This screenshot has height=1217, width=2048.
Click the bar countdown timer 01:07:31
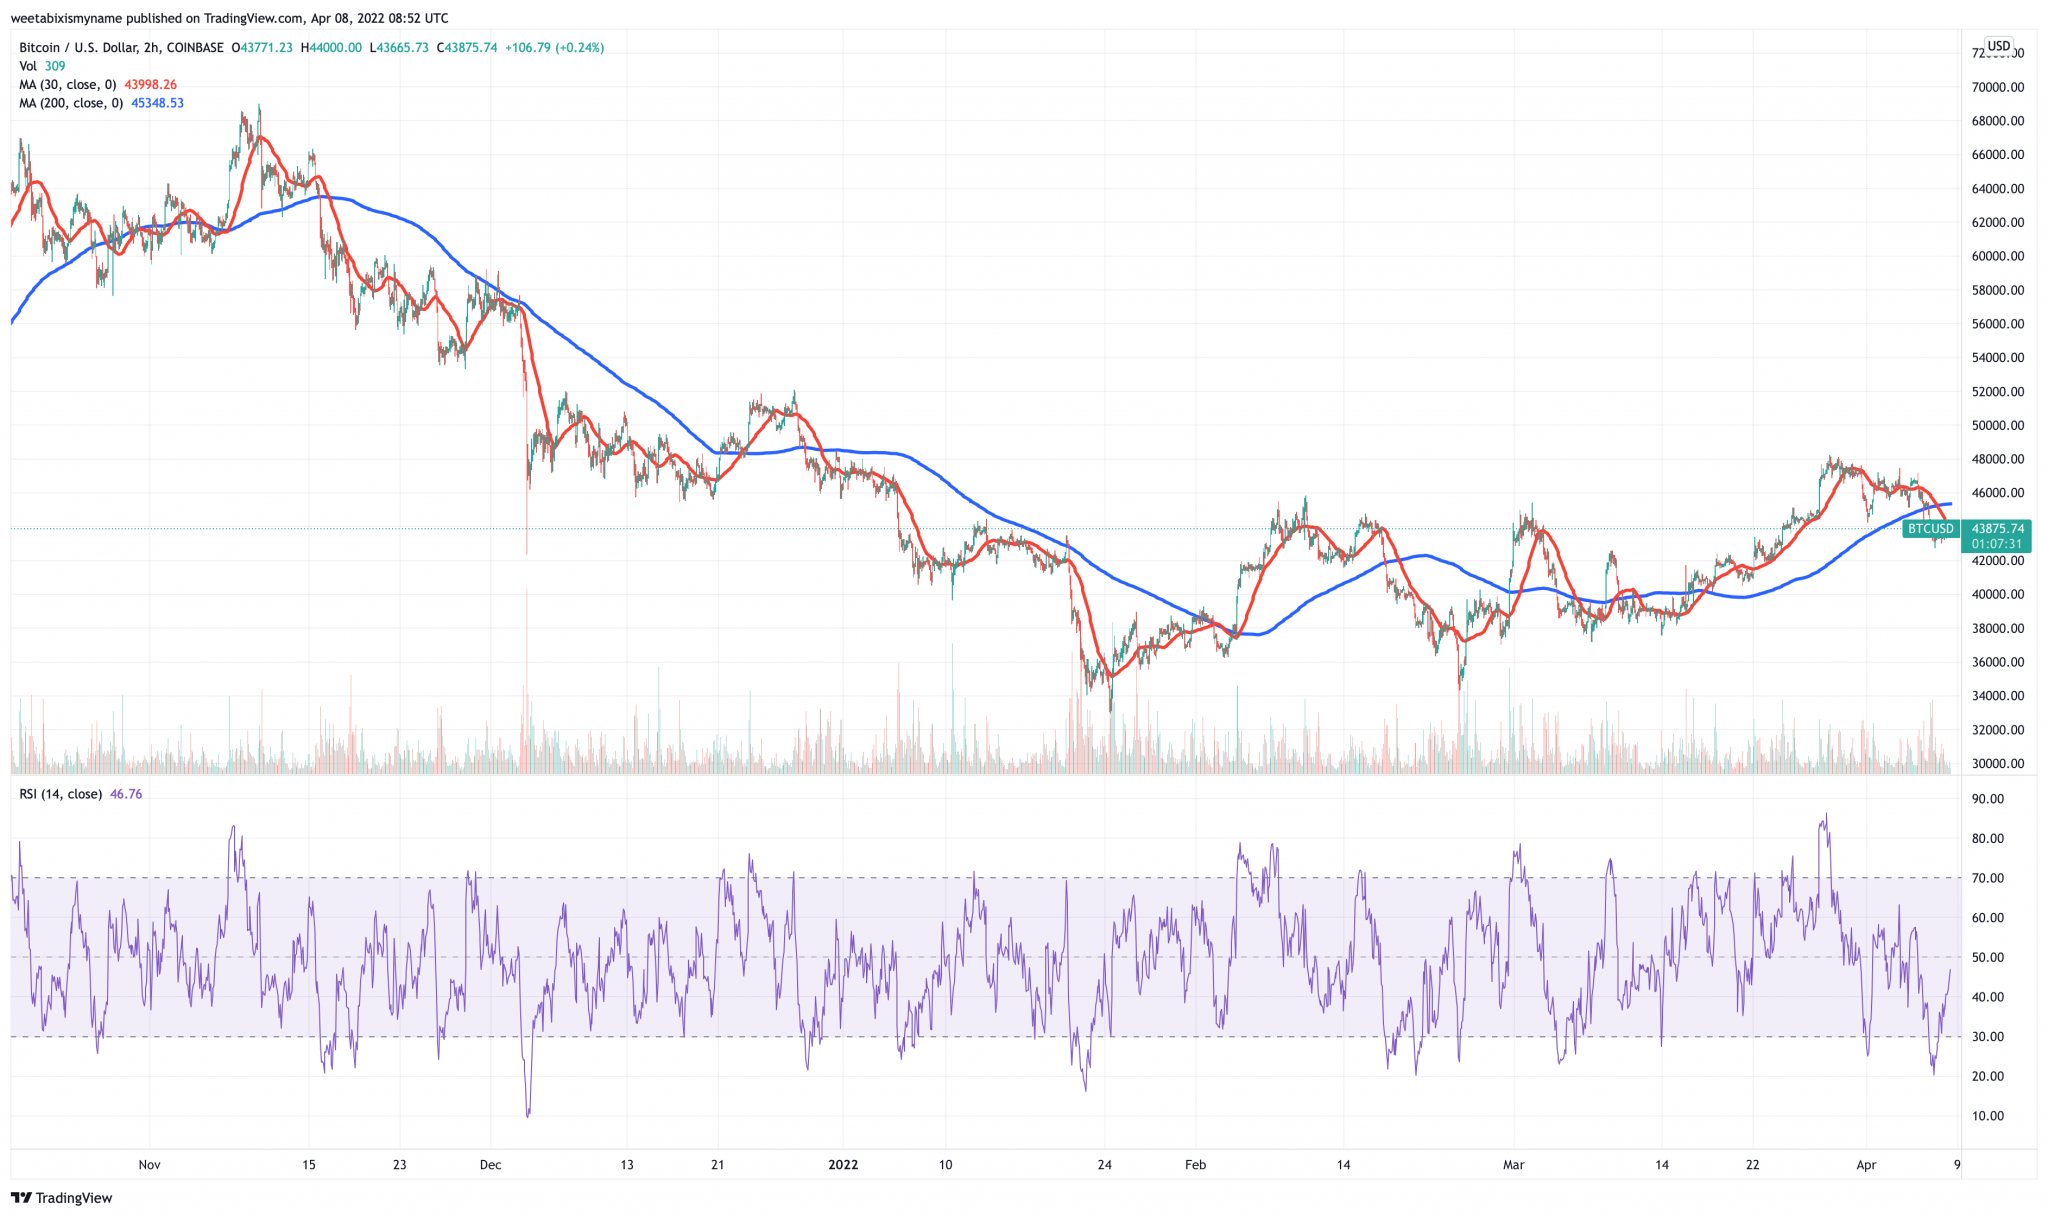(1996, 544)
